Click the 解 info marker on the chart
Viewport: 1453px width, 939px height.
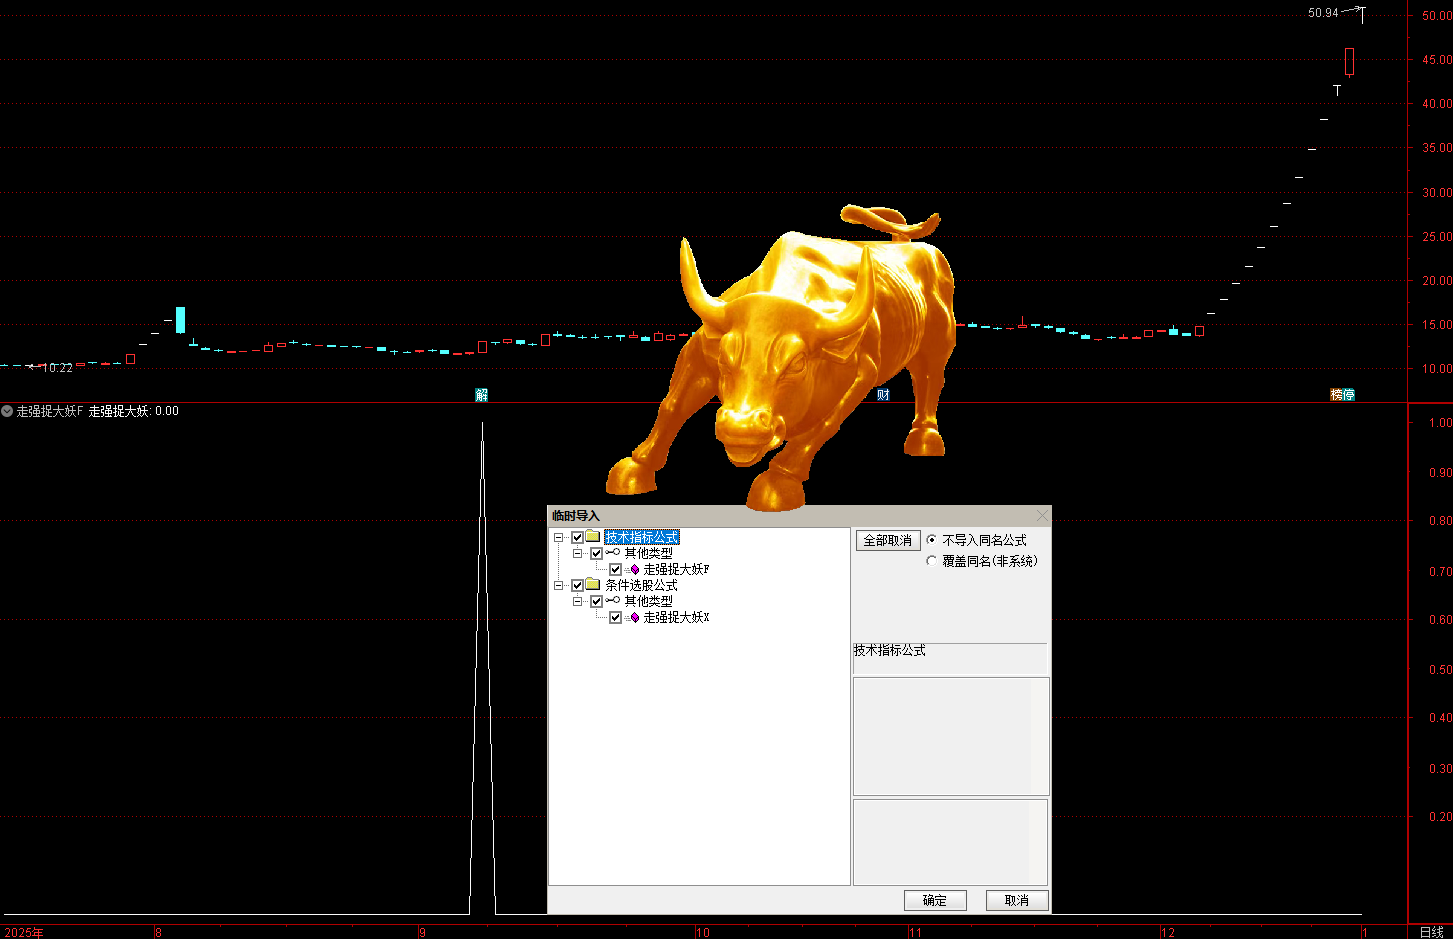481,395
